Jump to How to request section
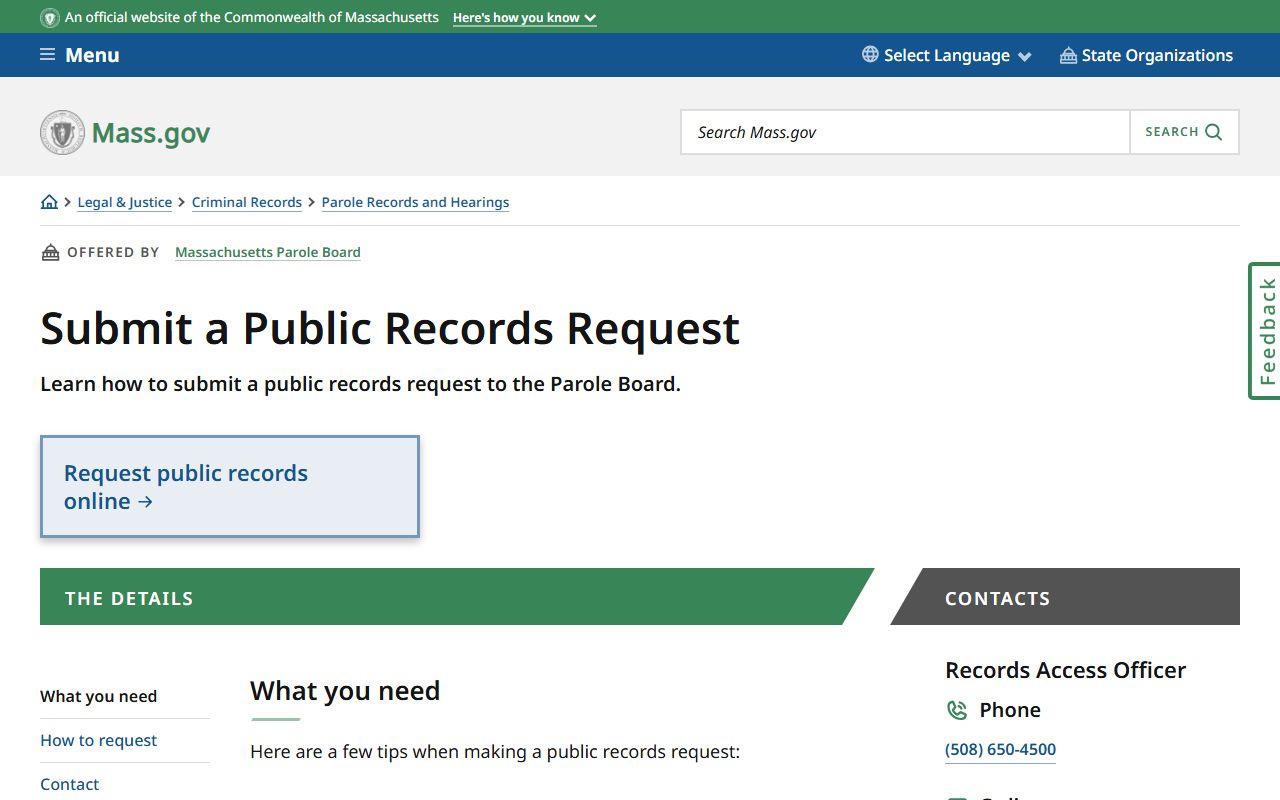1280x800 pixels. point(98,740)
